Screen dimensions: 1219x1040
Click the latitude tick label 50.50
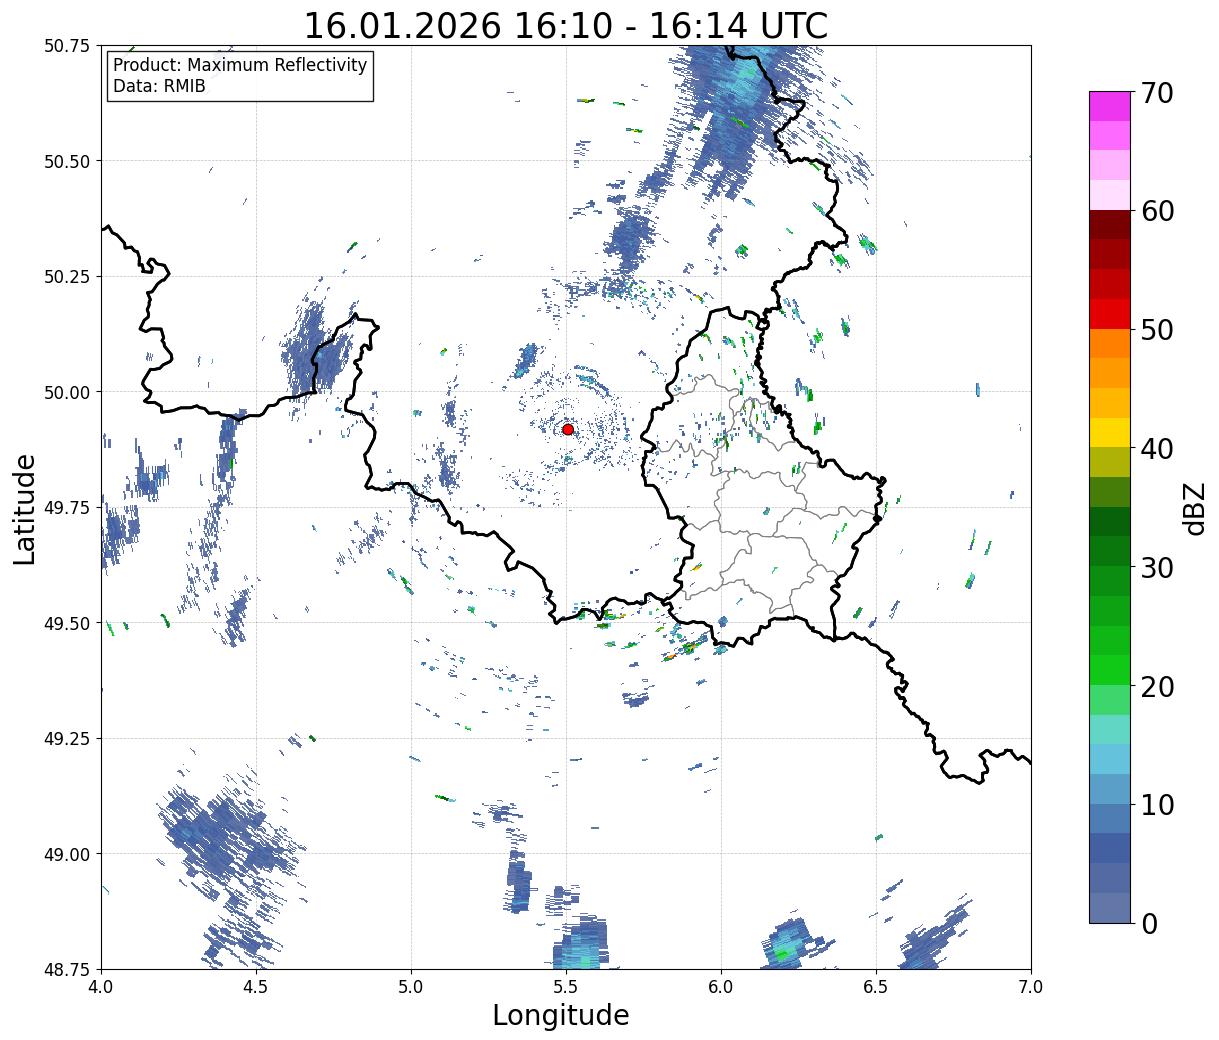pyautogui.click(x=67, y=161)
